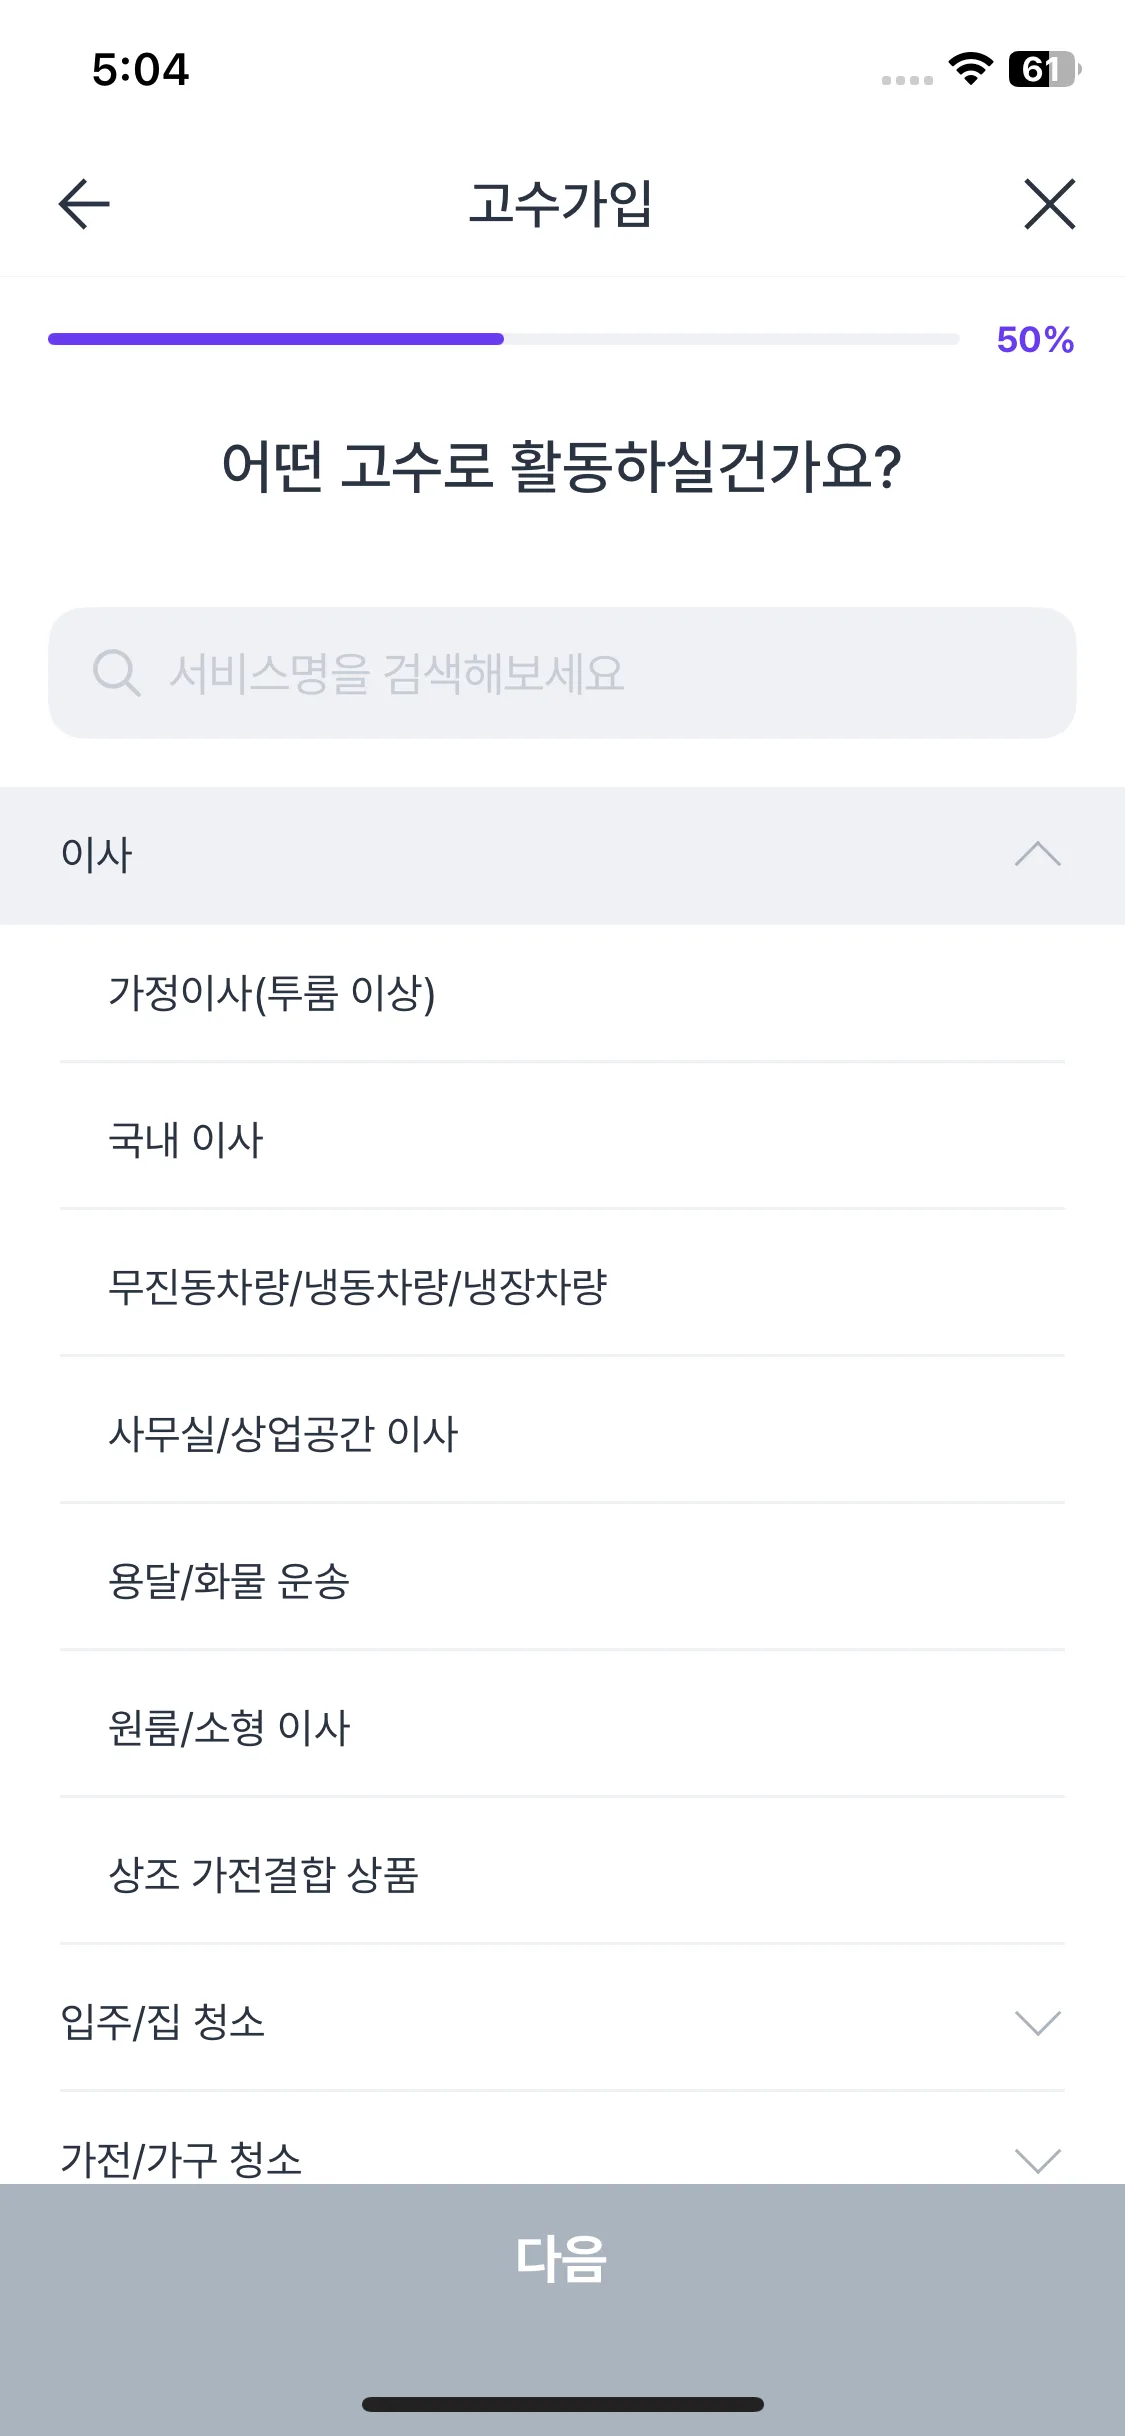Viewport: 1125px width, 2436px height.
Task: Choose 사무실/상업공간 이사 option
Action: [283, 1434]
